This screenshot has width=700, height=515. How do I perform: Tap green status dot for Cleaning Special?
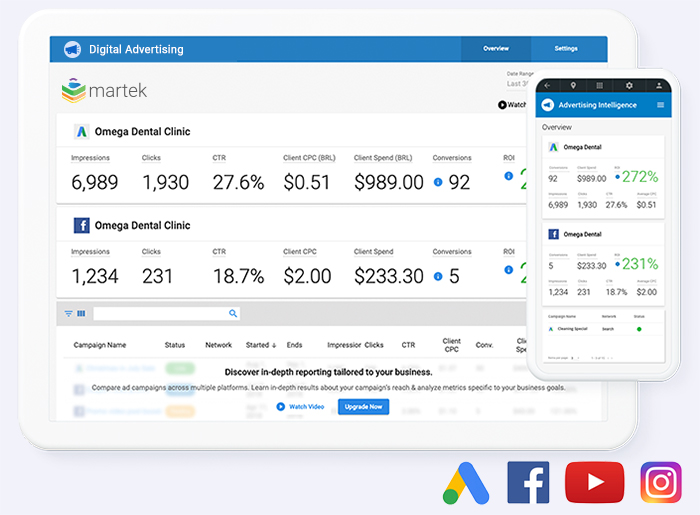(639, 329)
